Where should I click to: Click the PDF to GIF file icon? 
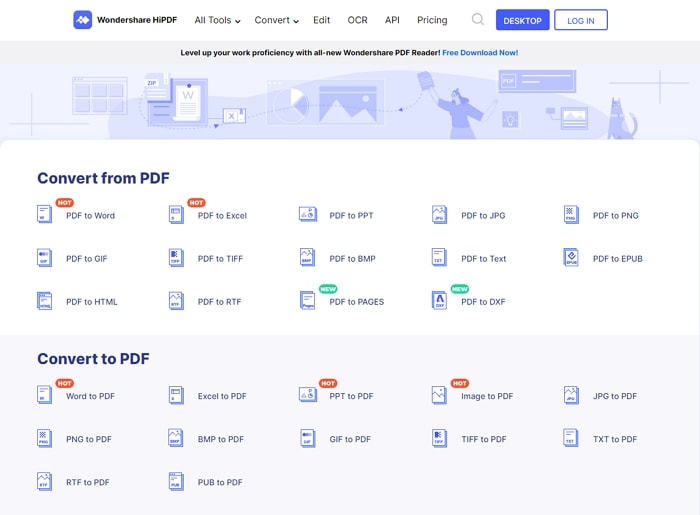click(x=44, y=258)
